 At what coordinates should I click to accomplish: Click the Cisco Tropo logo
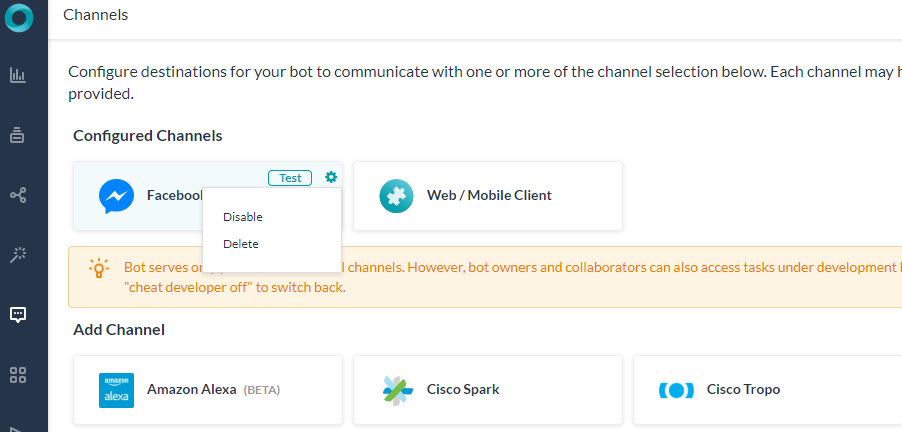(x=676, y=390)
